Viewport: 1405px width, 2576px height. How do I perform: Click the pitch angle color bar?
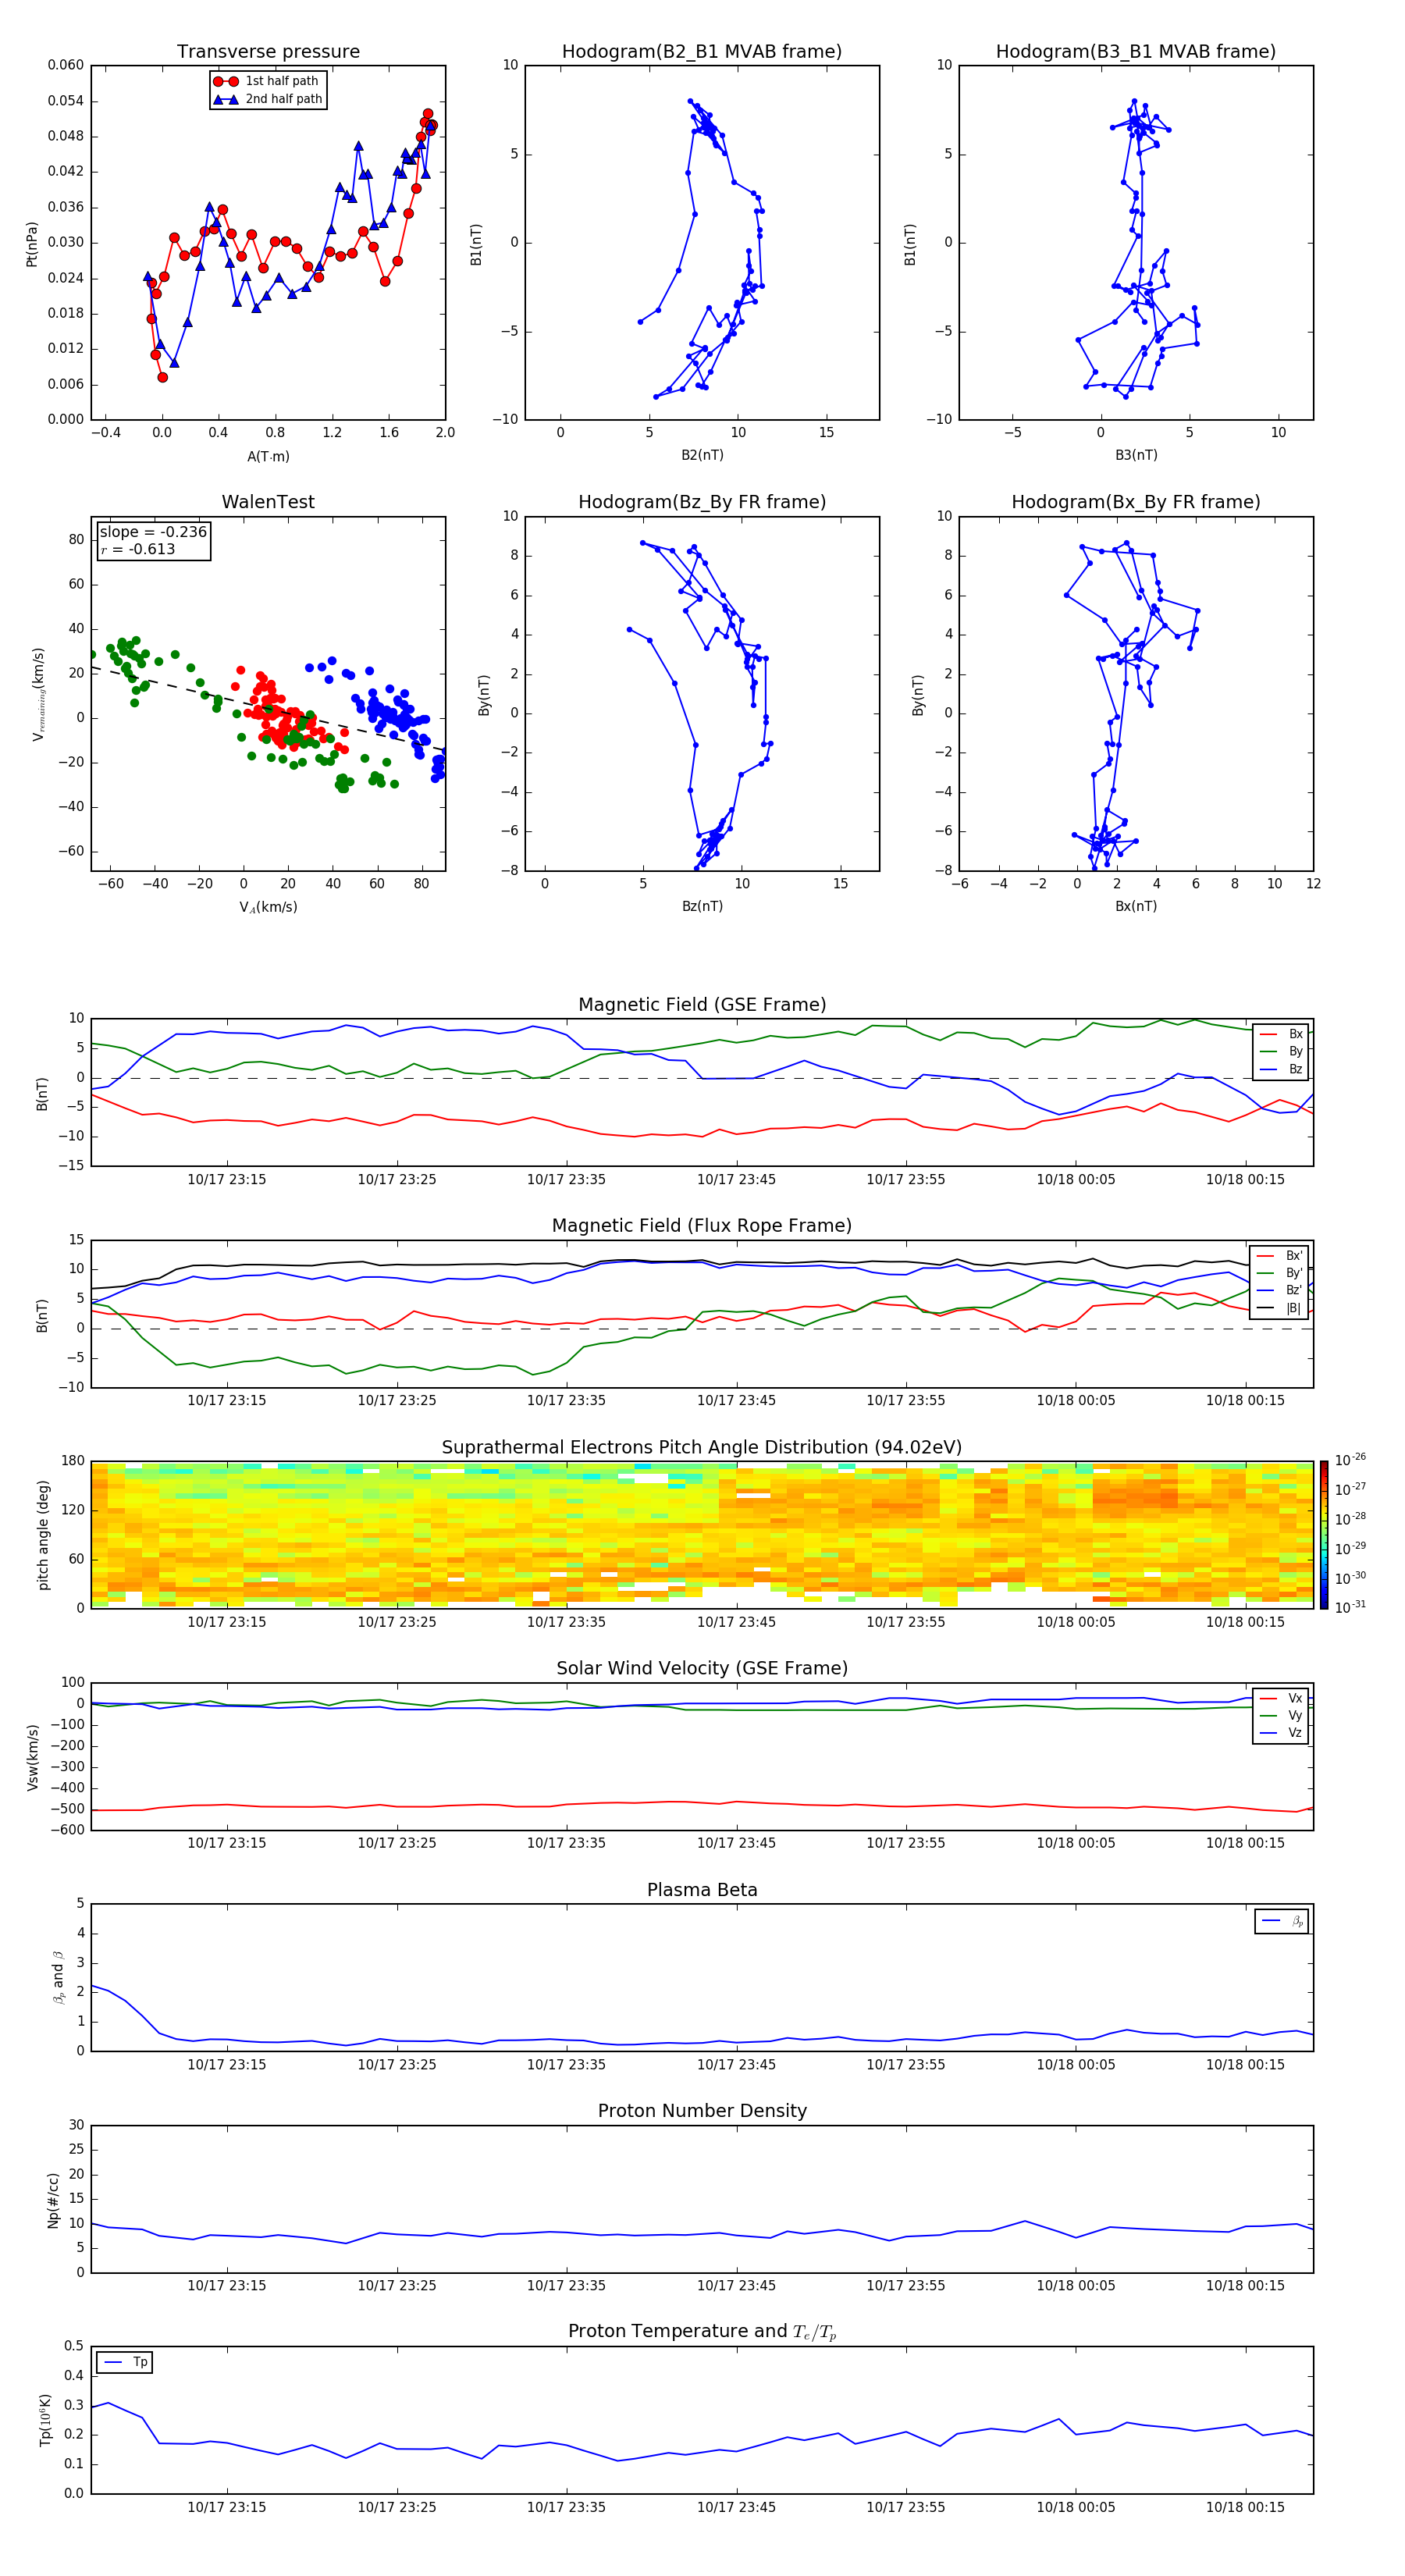point(1324,1535)
